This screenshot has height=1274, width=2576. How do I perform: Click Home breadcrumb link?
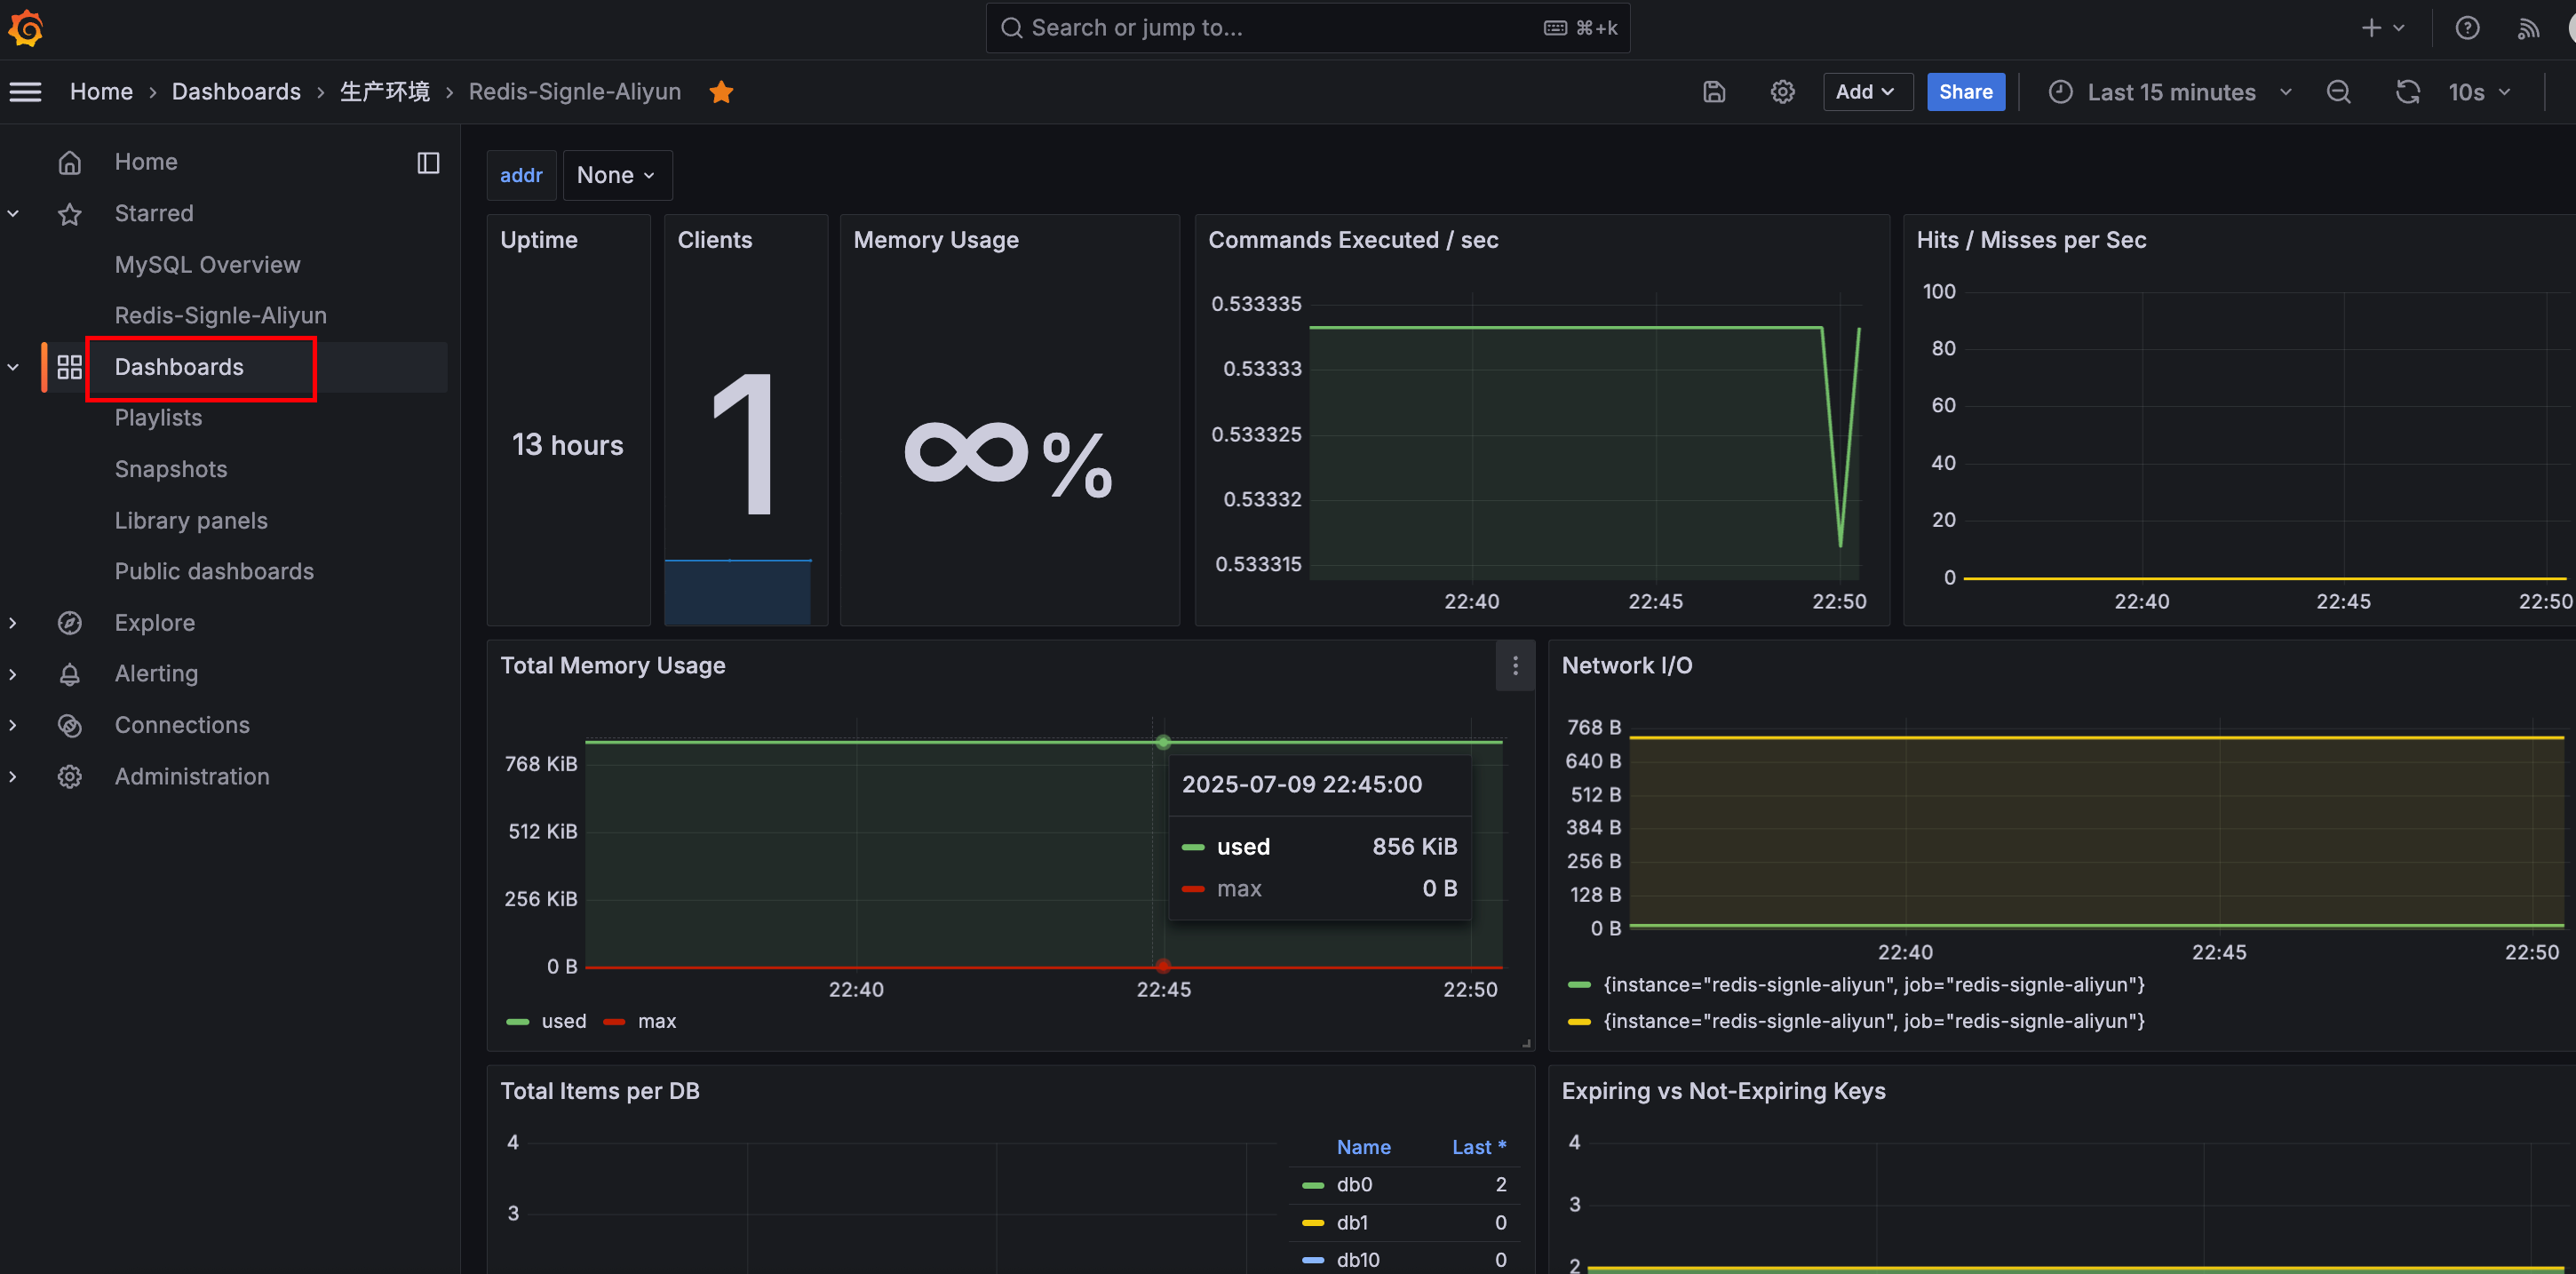(101, 92)
